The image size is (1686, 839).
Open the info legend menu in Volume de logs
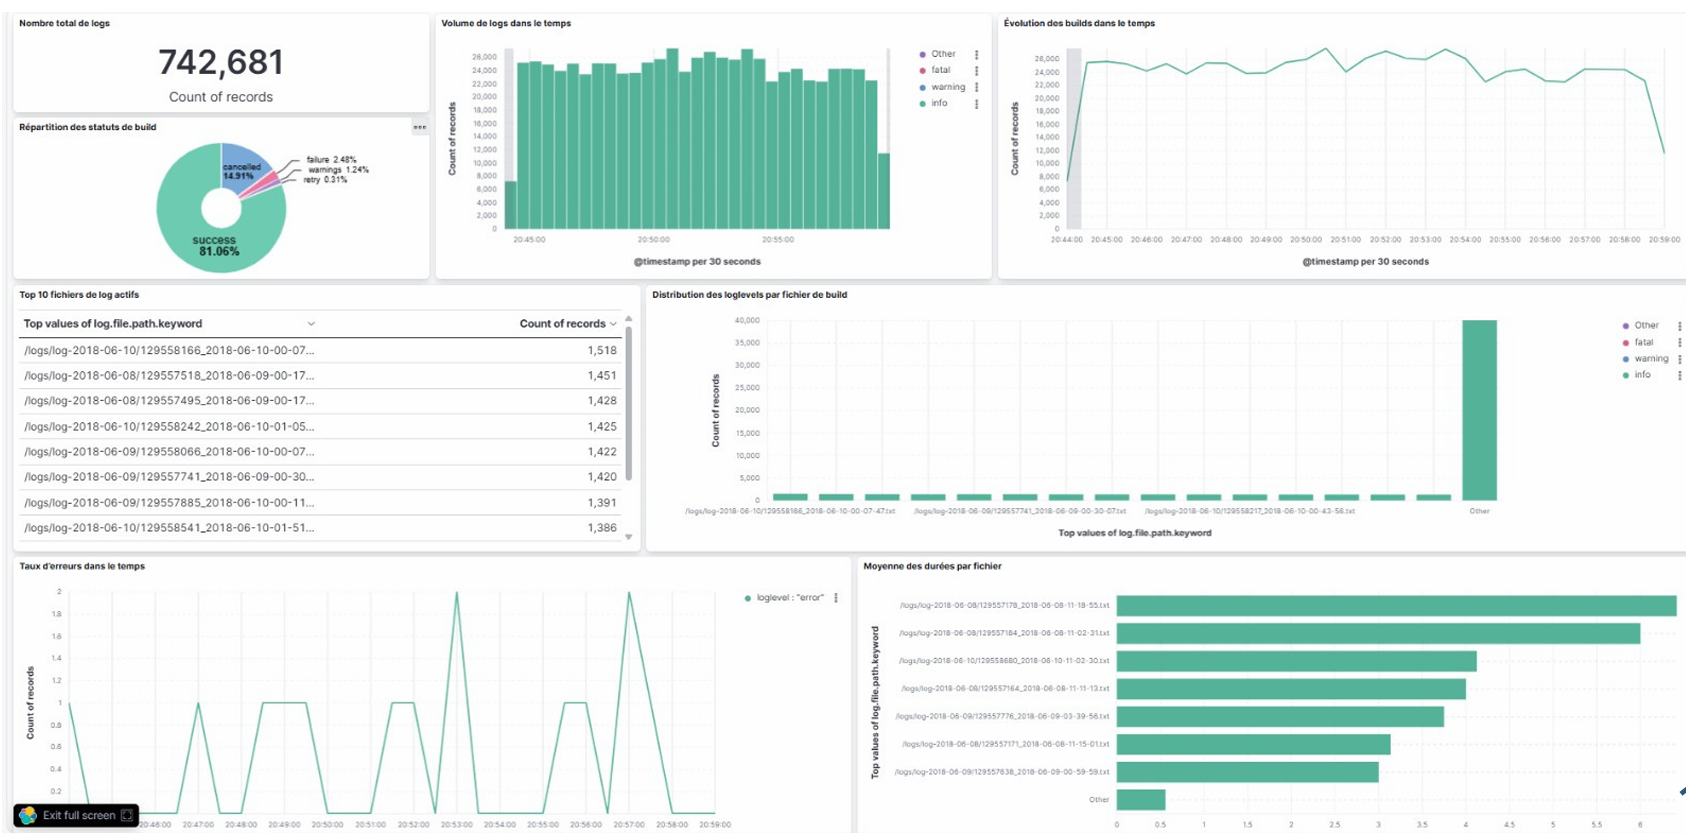976,104
